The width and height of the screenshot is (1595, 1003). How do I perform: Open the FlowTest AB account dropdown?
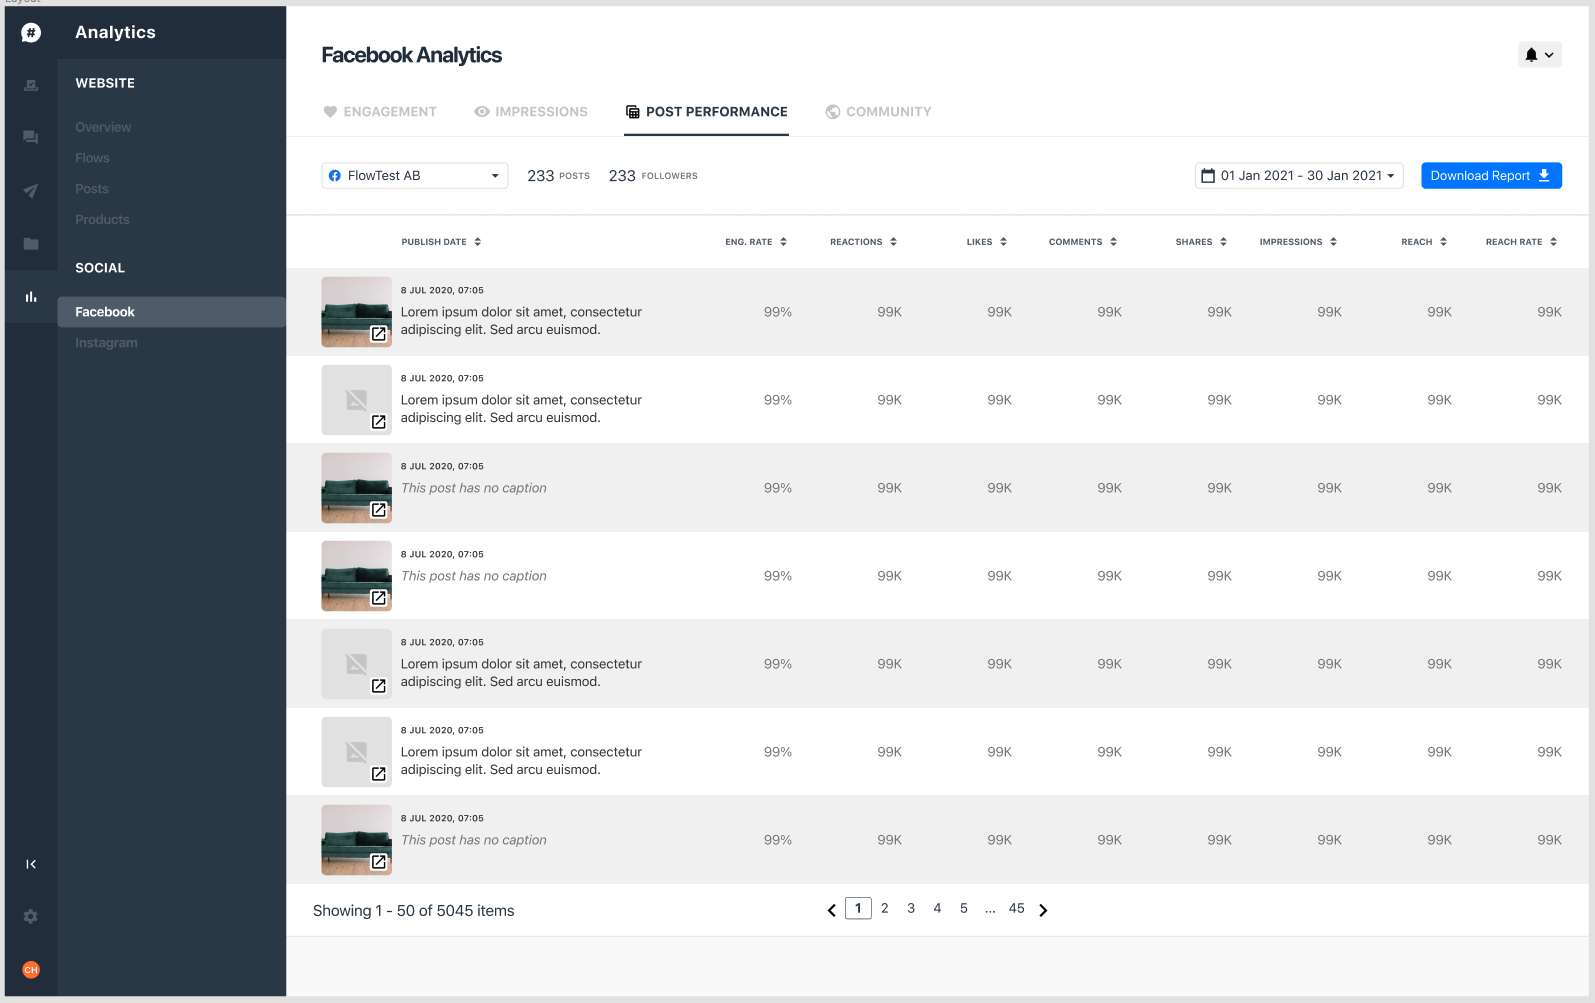tap(414, 176)
